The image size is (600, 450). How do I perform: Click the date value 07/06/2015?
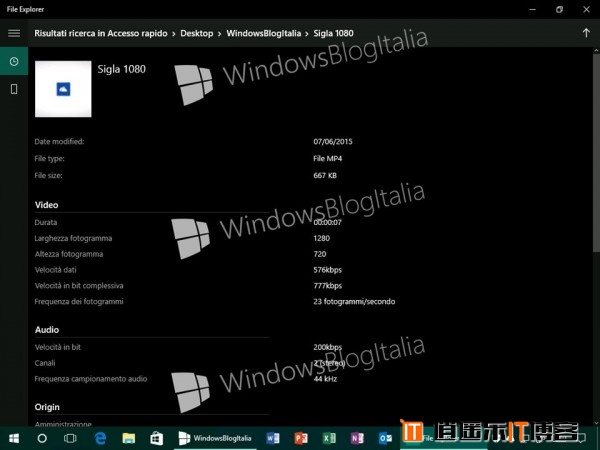(x=333, y=142)
